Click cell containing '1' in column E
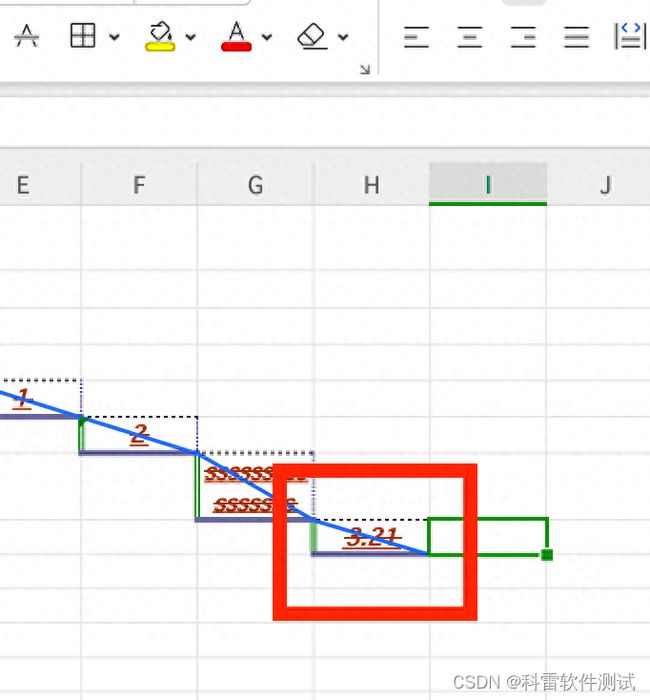650x700 pixels. (40, 399)
